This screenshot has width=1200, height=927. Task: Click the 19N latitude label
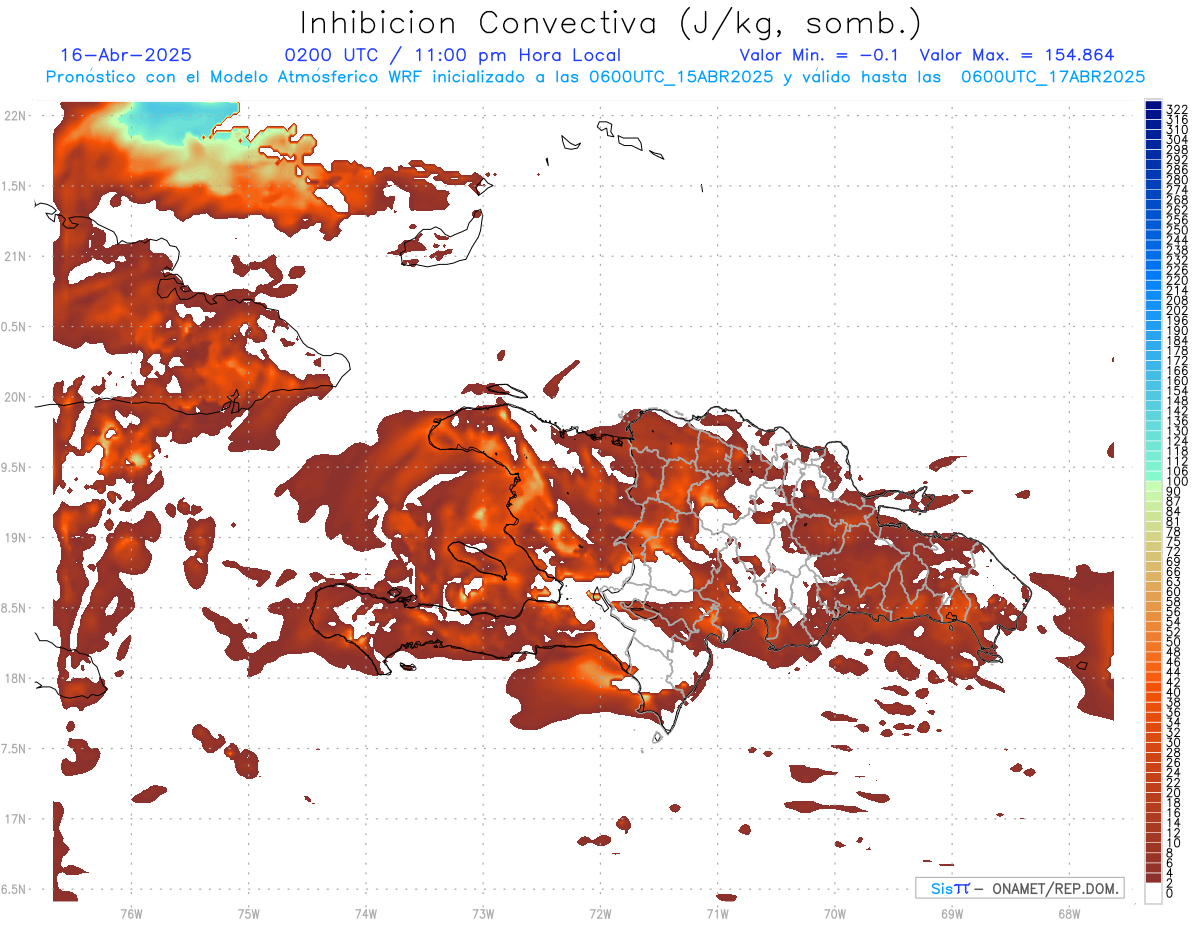16,538
